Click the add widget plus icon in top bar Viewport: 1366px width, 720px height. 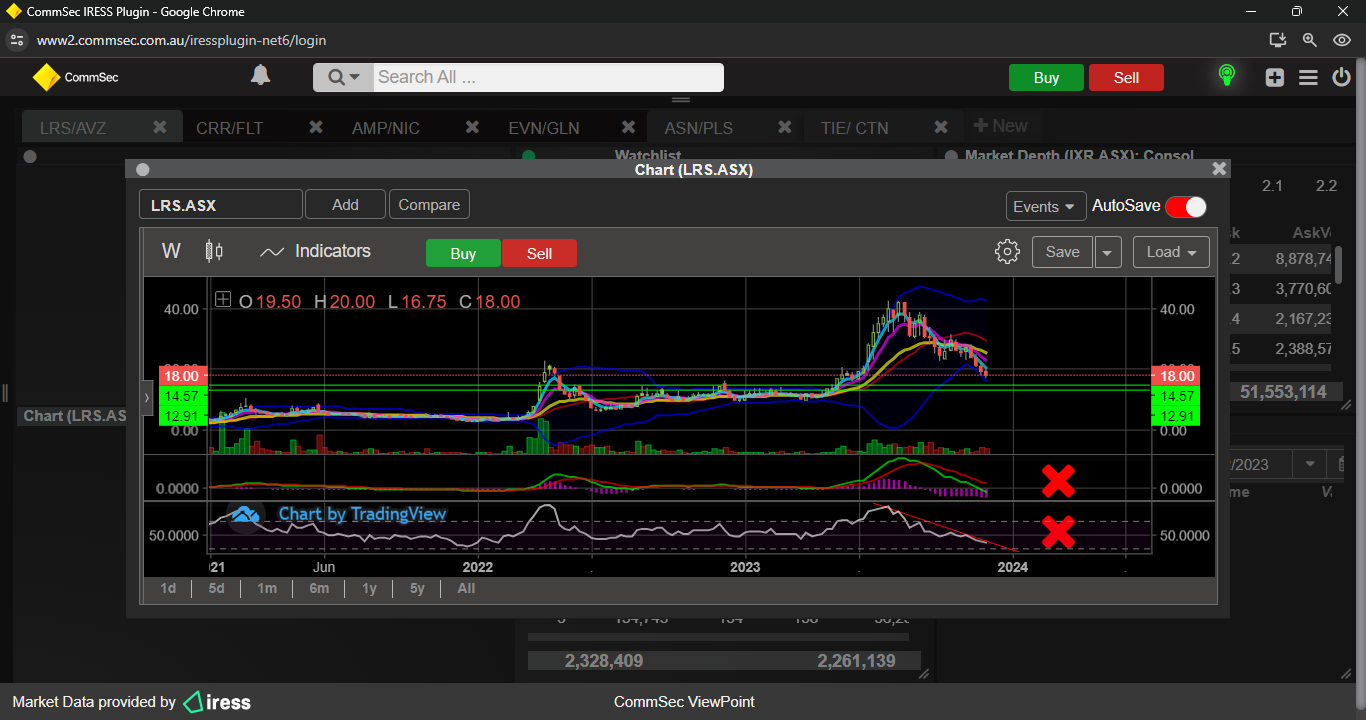coord(1274,77)
